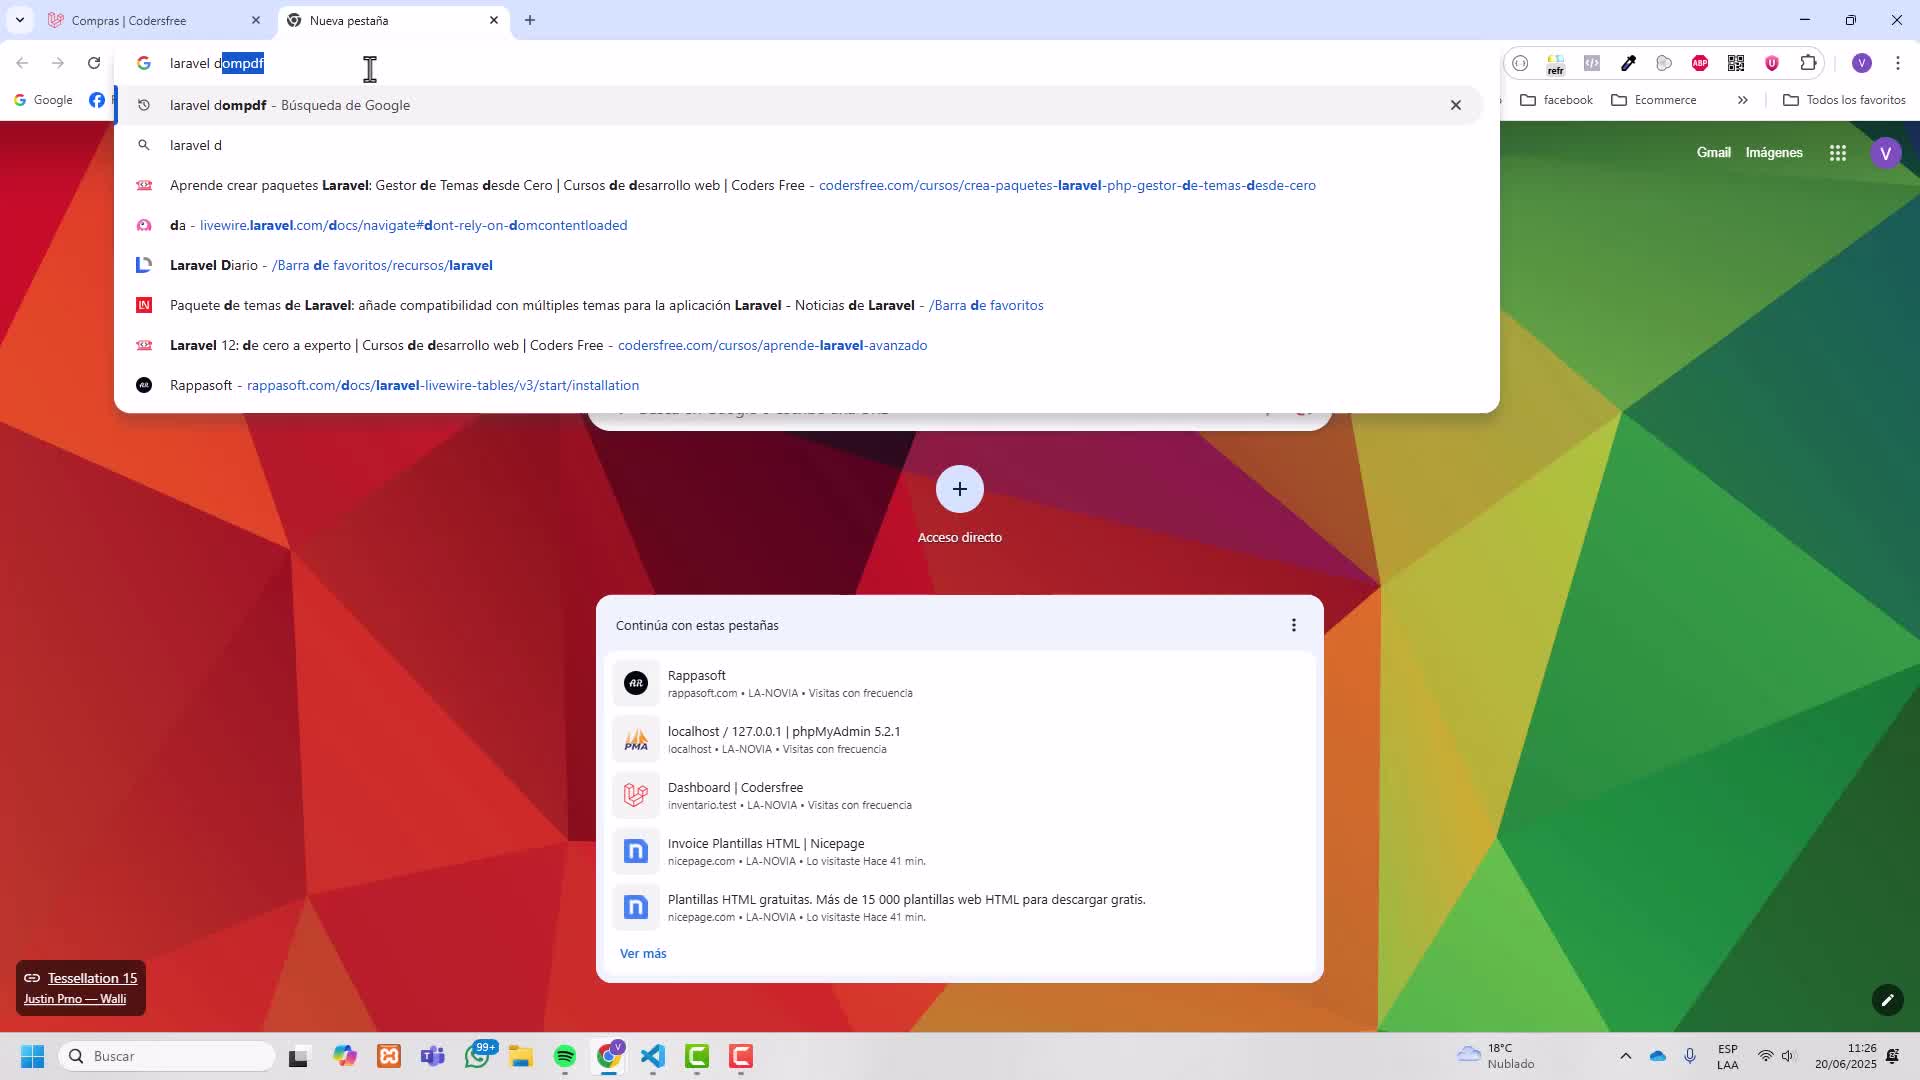Screen dimensions: 1920x1080
Task: Click the AdBlock Plus extension icon
Action: pyautogui.click(x=1700, y=63)
